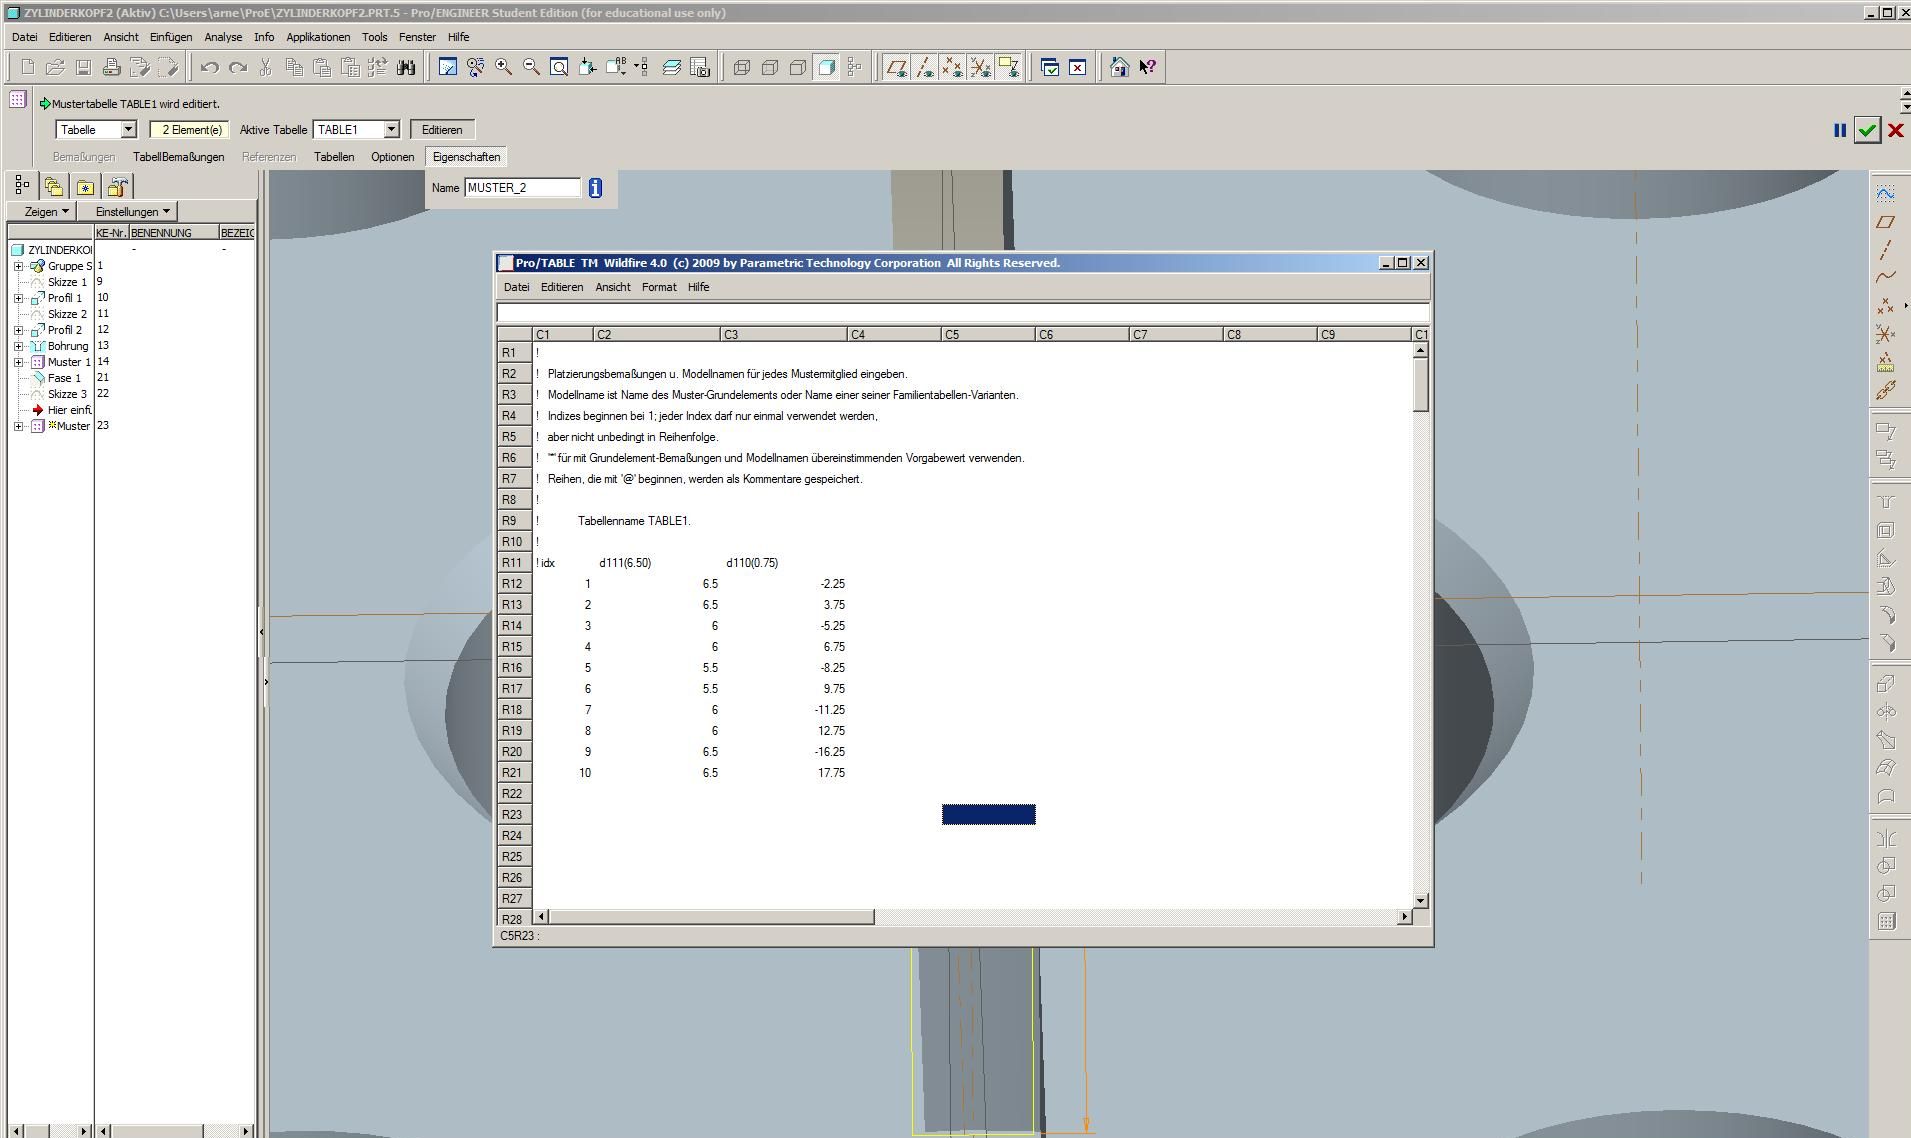Open the Analyse menu
The width and height of the screenshot is (1911, 1138).
tap(223, 37)
